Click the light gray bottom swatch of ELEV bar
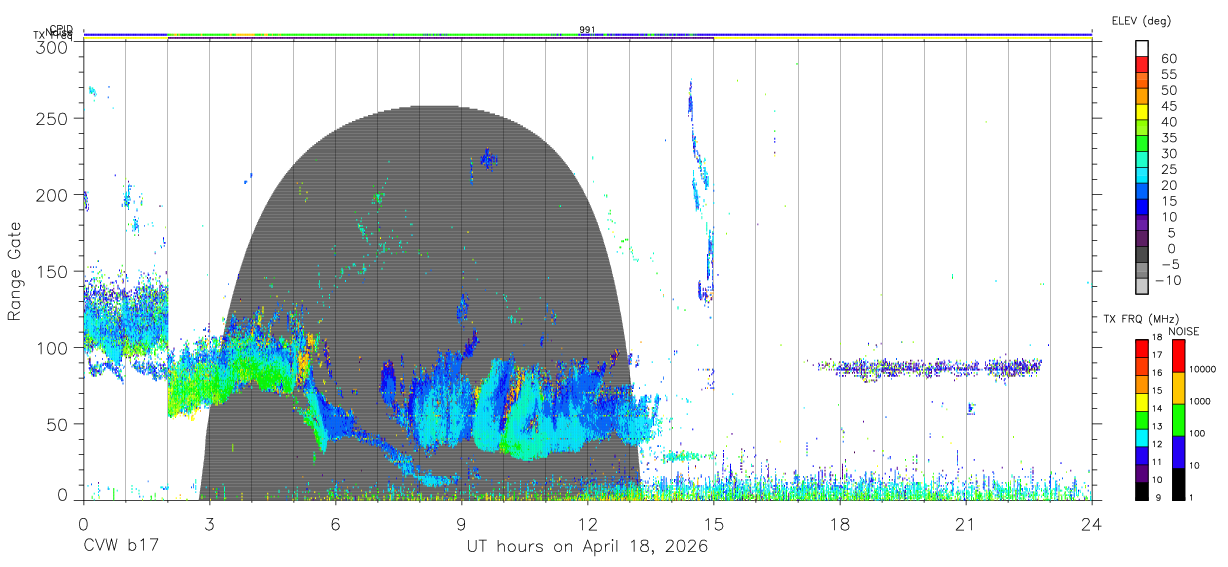Screen dimensions: 1228x567 (1143, 286)
